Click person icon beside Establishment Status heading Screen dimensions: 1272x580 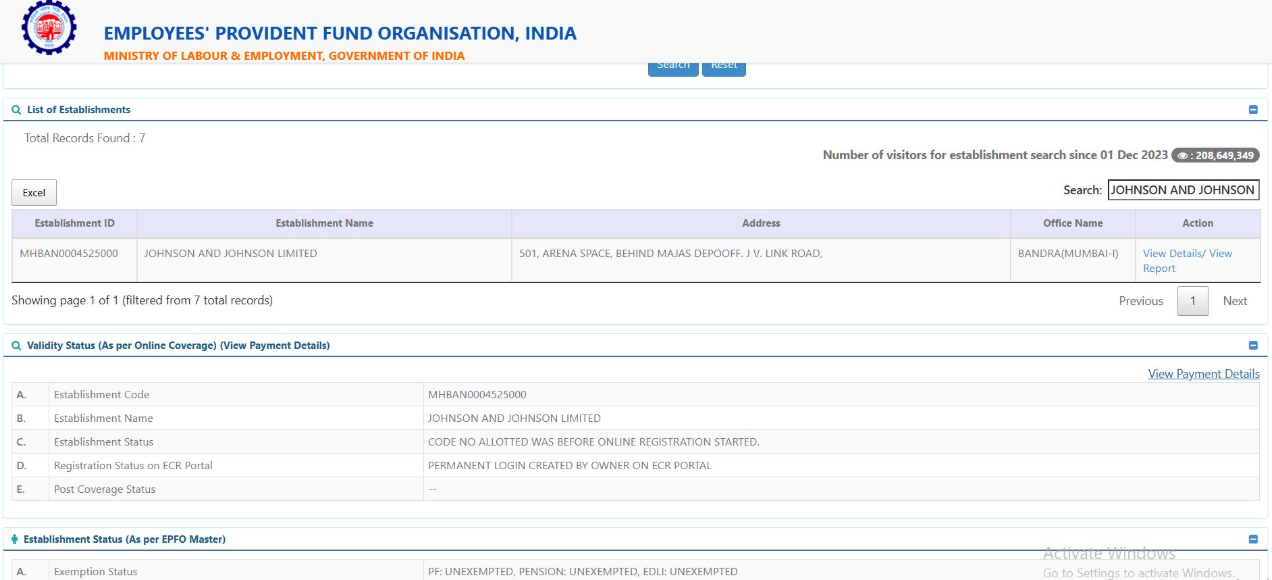coord(15,540)
